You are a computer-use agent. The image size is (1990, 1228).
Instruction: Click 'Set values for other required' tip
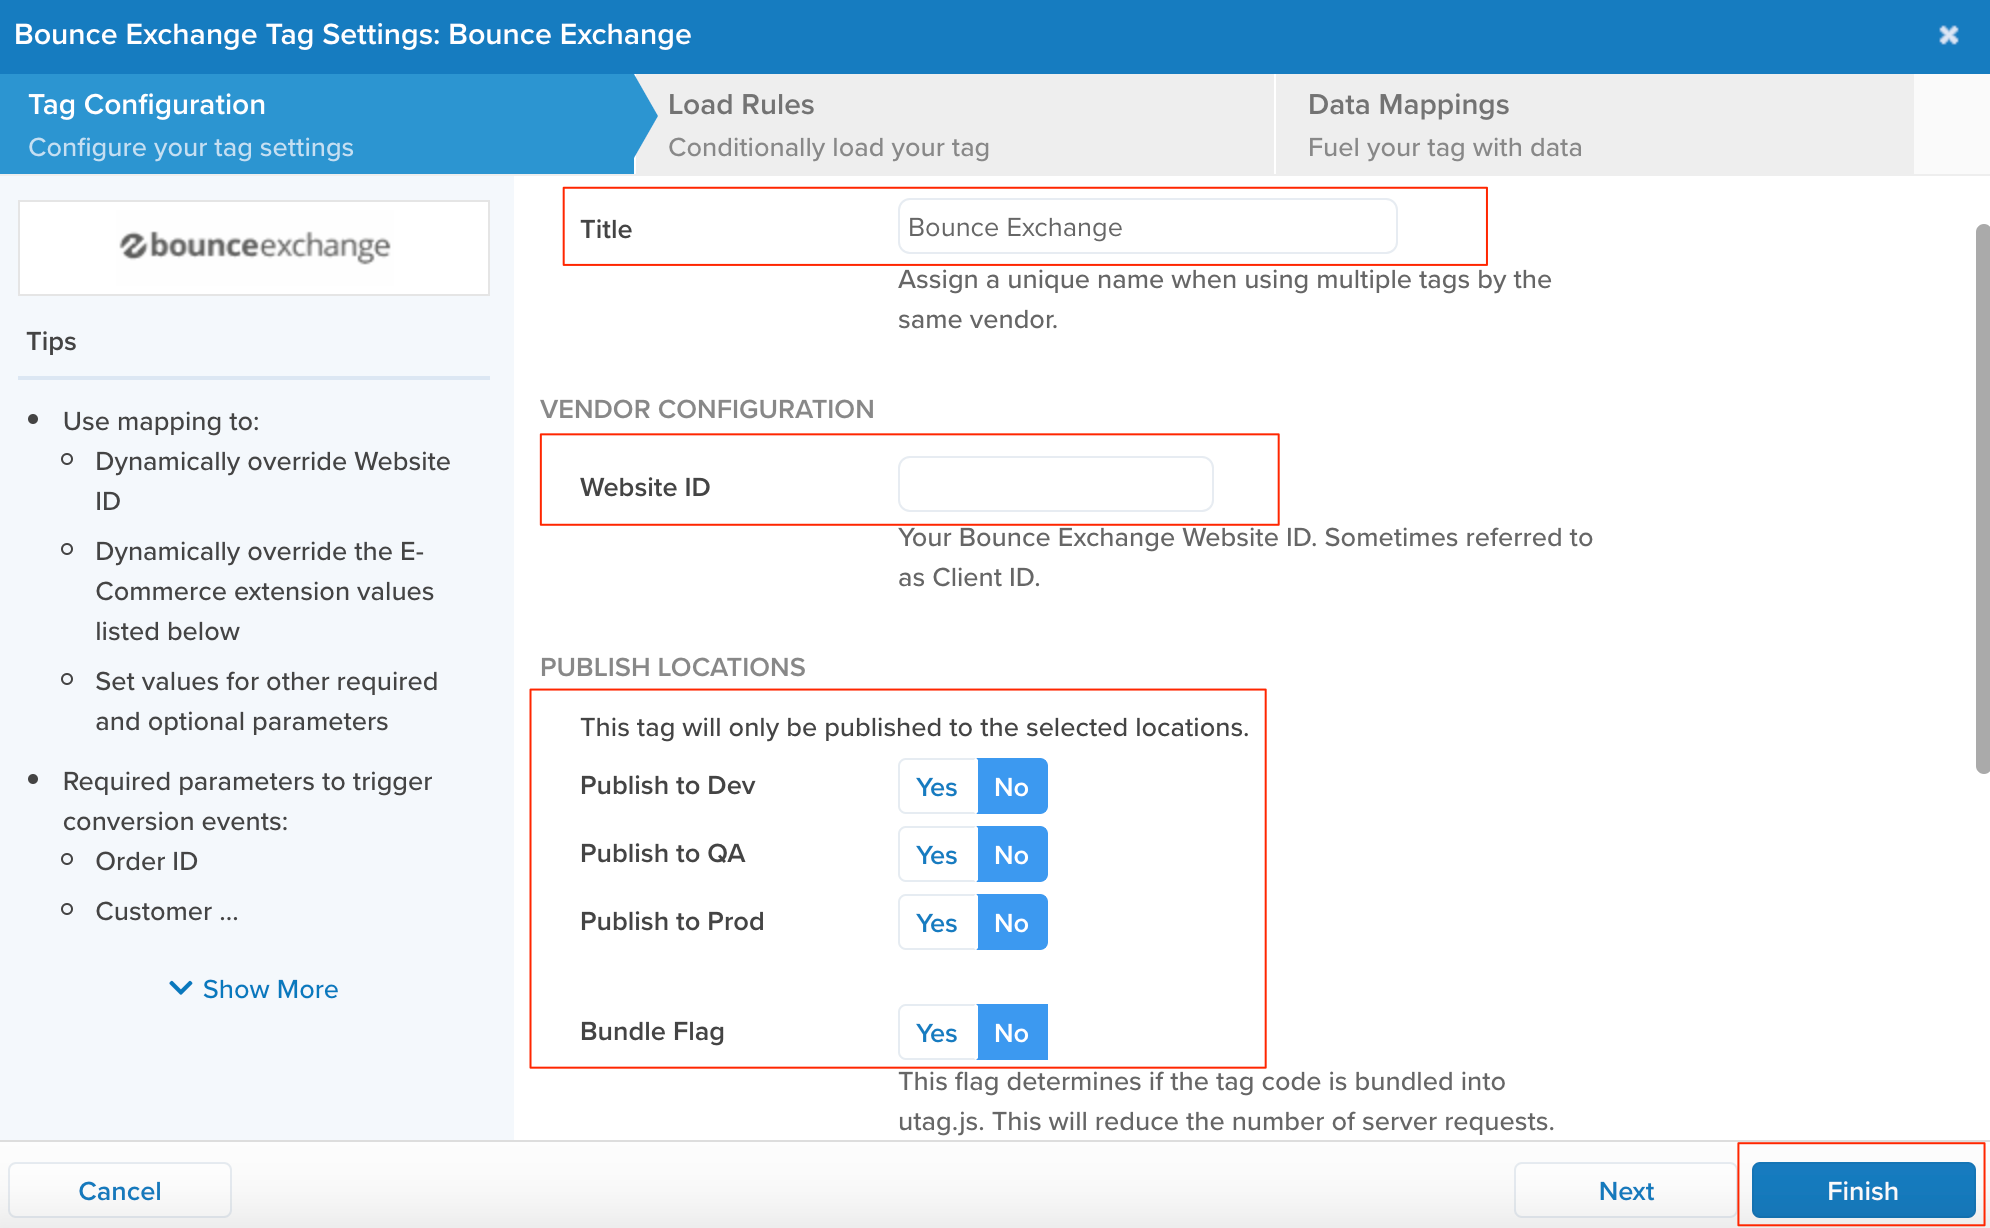point(267,701)
